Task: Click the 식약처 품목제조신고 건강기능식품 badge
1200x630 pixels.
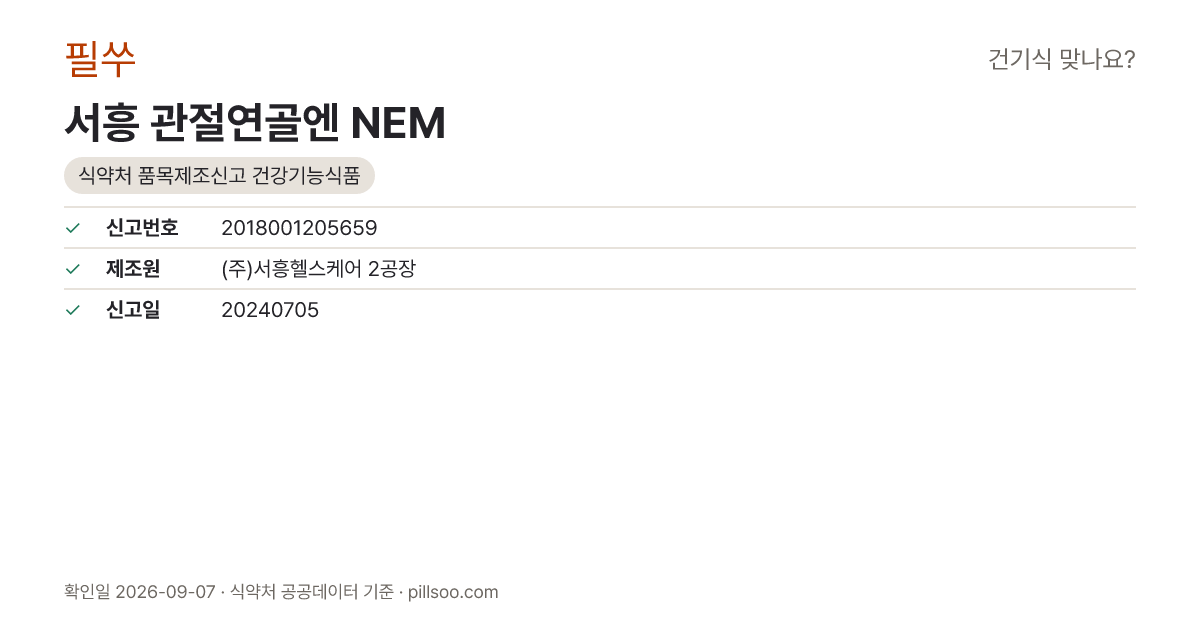Action: 219,176
